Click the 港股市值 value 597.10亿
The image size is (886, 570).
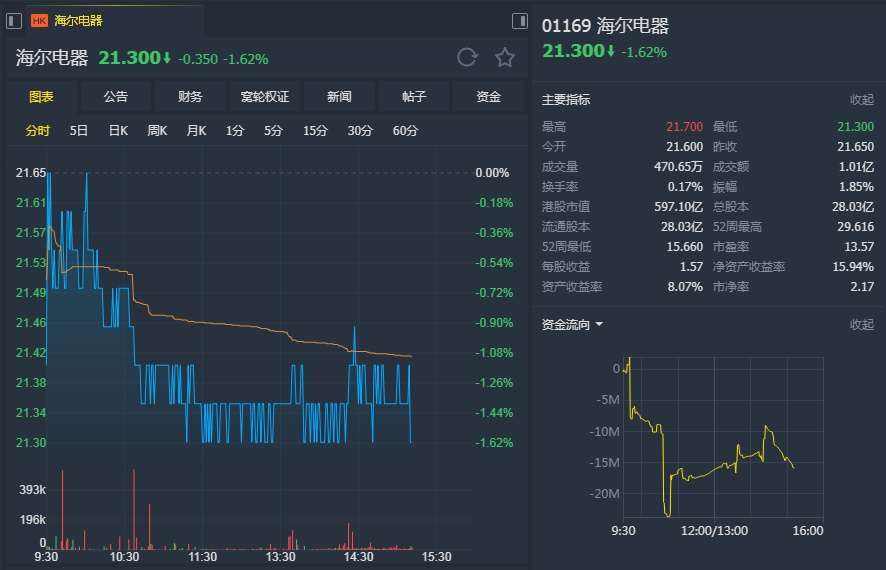point(678,207)
